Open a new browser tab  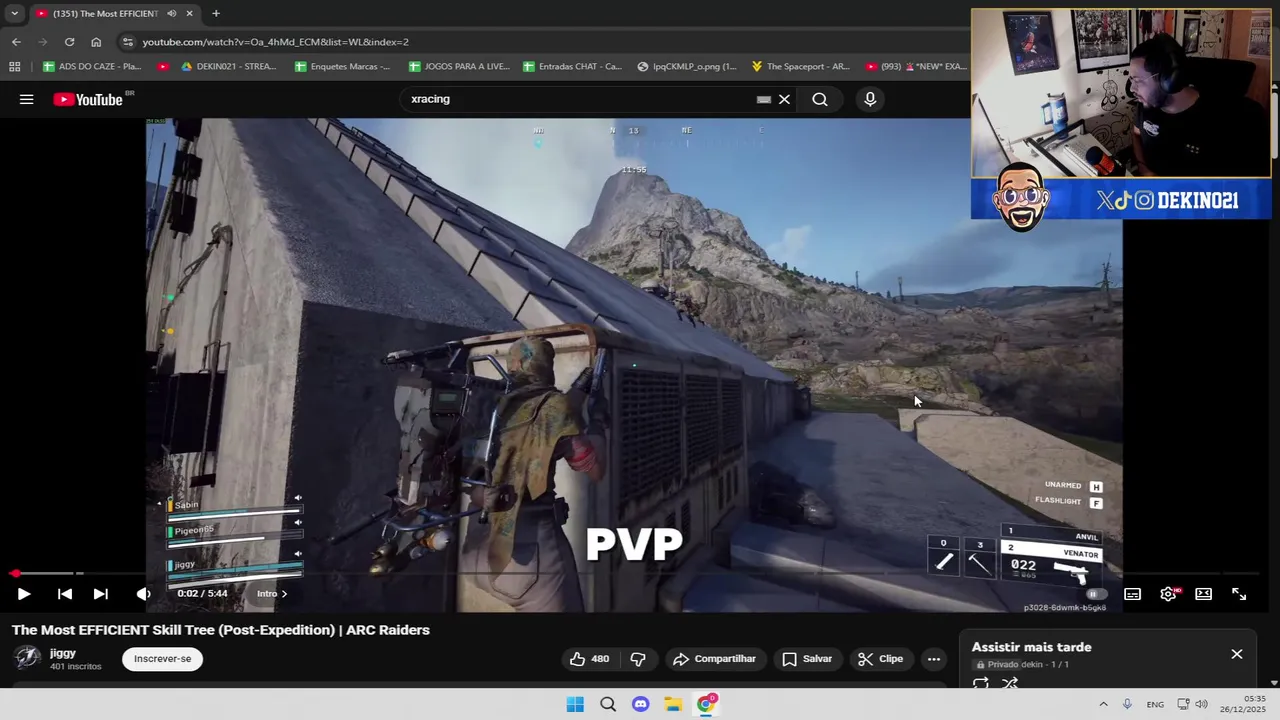216,13
